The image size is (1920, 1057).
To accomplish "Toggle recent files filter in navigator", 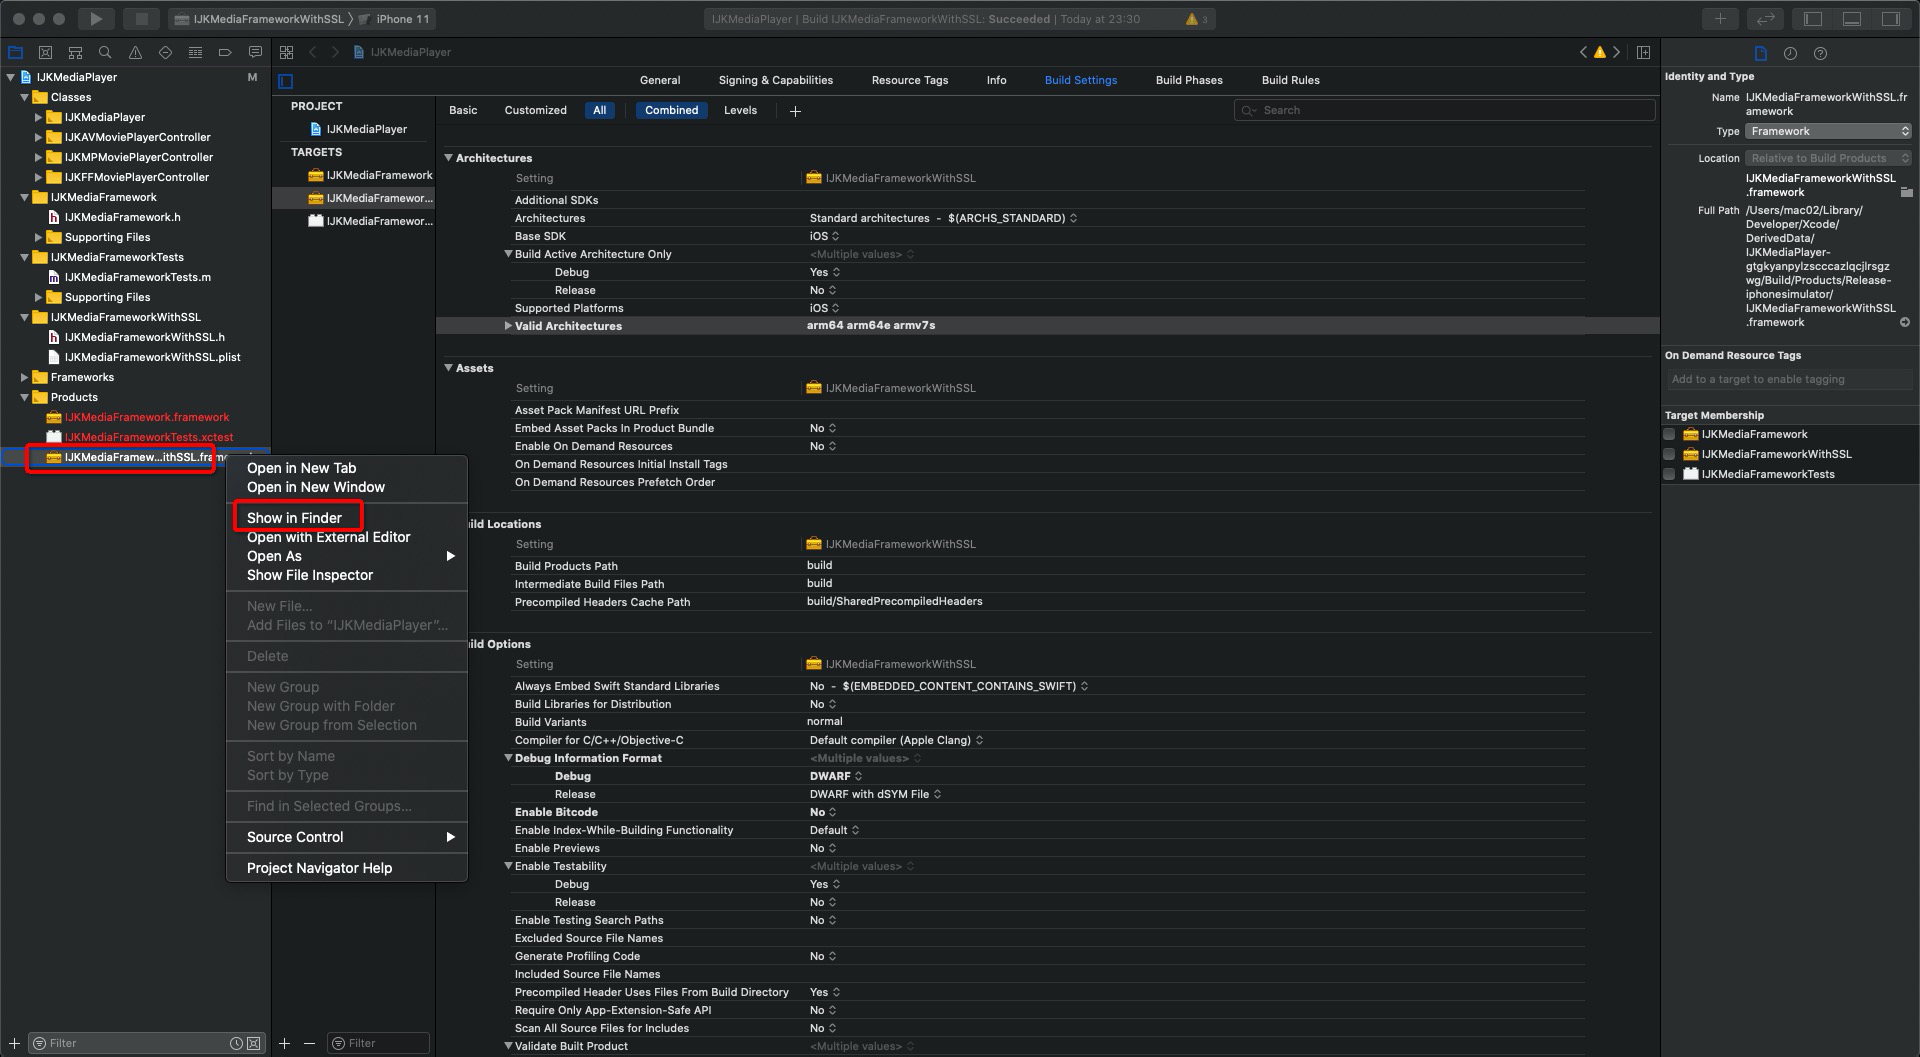I will [x=236, y=1043].
